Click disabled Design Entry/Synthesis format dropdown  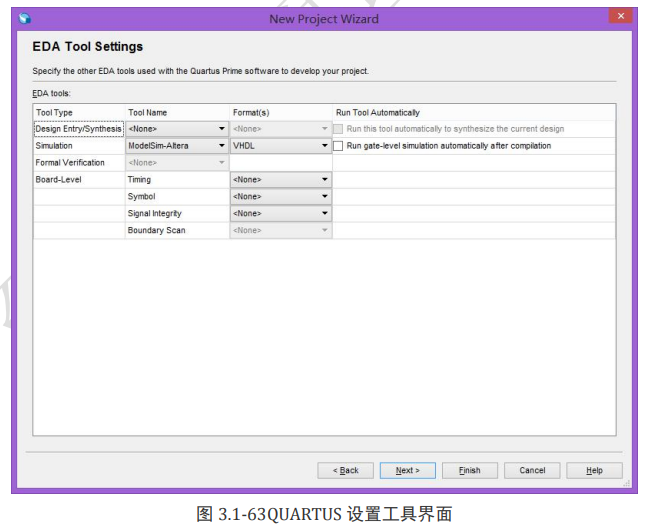(281, 129)
